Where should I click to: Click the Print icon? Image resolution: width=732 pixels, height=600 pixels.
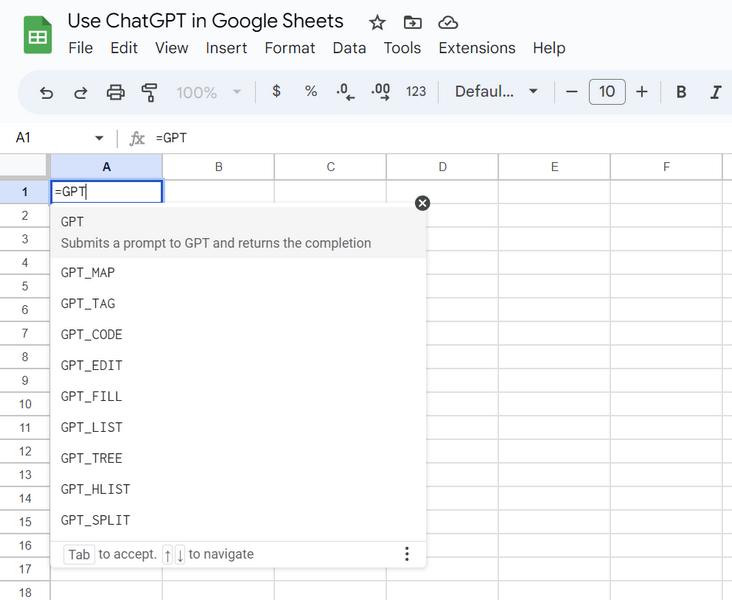point(115,92)
